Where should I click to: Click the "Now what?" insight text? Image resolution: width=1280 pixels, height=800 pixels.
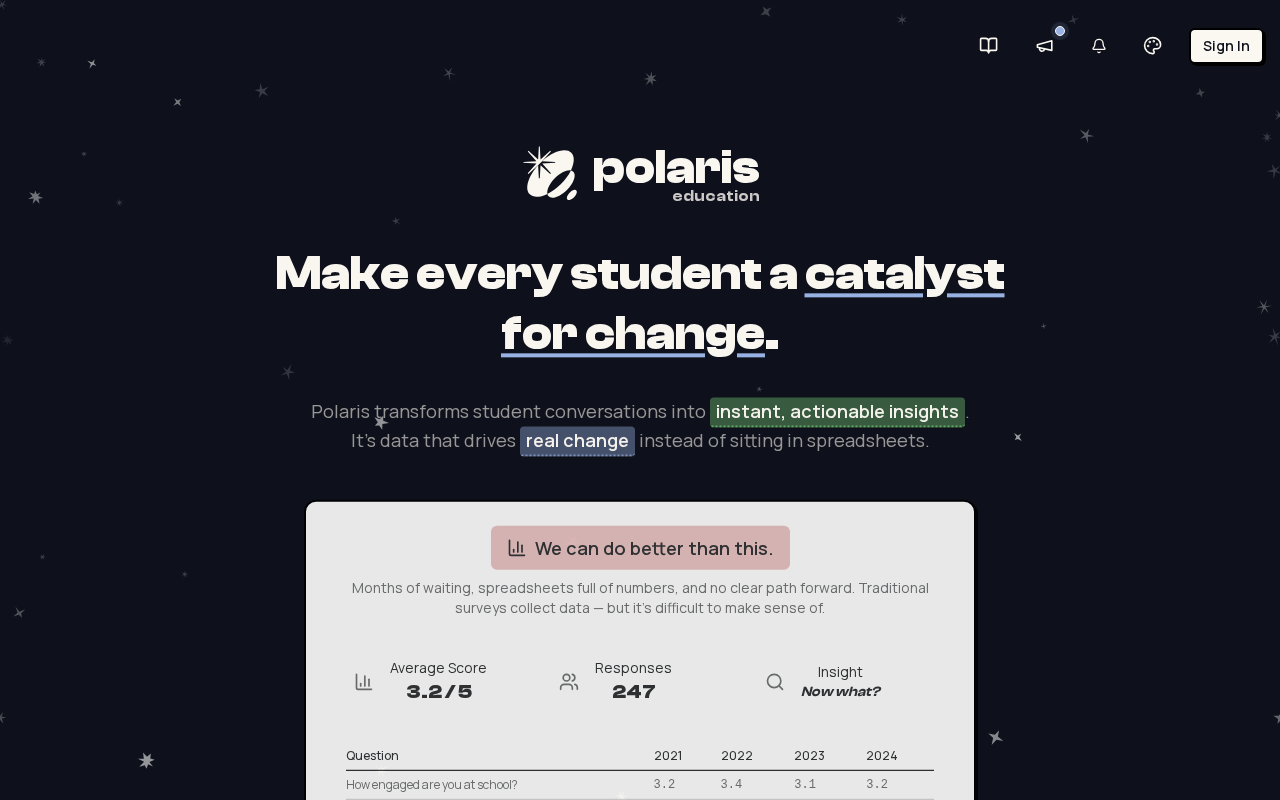840,692
